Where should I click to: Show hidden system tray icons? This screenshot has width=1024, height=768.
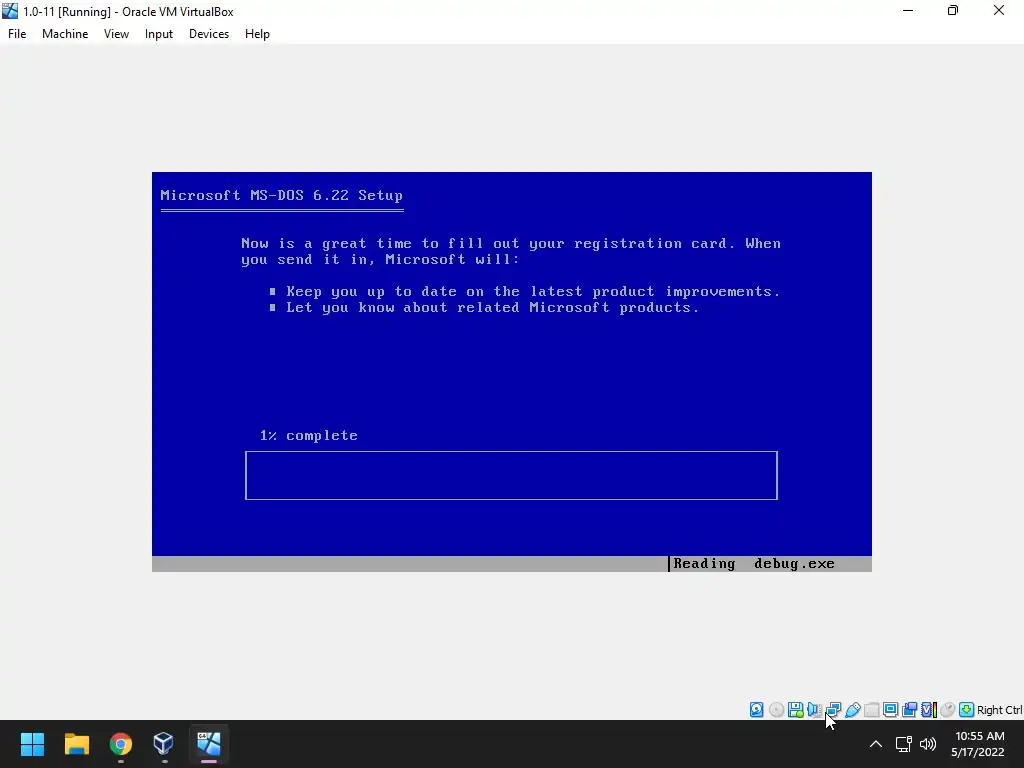(x=876, y=744)
